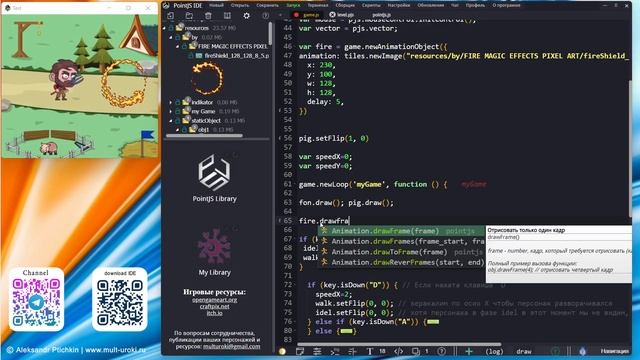Viewport: 640px width, 360px height.
Task: Click the blue droplet icon in bottom toolbar
Action: click(x=582, y=351)
